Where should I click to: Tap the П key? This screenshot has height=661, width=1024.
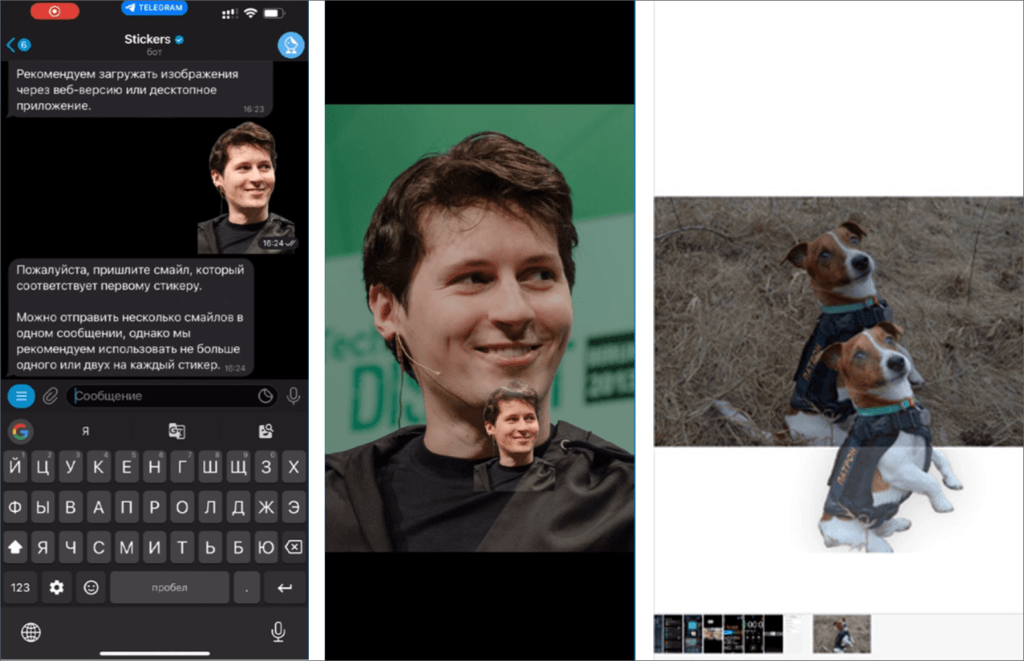pyautogui.click(x=127, y=507)
